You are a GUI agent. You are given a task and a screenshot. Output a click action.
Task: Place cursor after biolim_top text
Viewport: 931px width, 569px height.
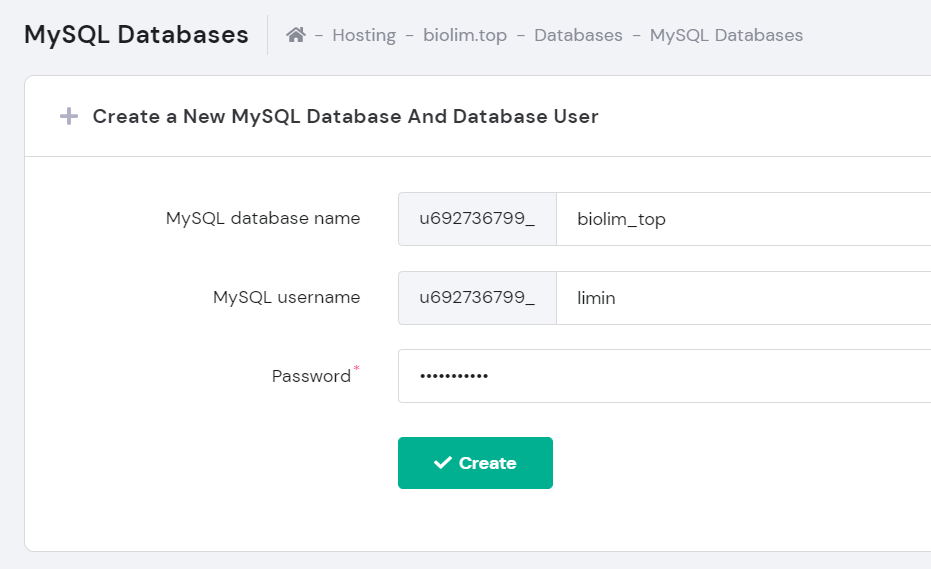click(x=667, y=219)
